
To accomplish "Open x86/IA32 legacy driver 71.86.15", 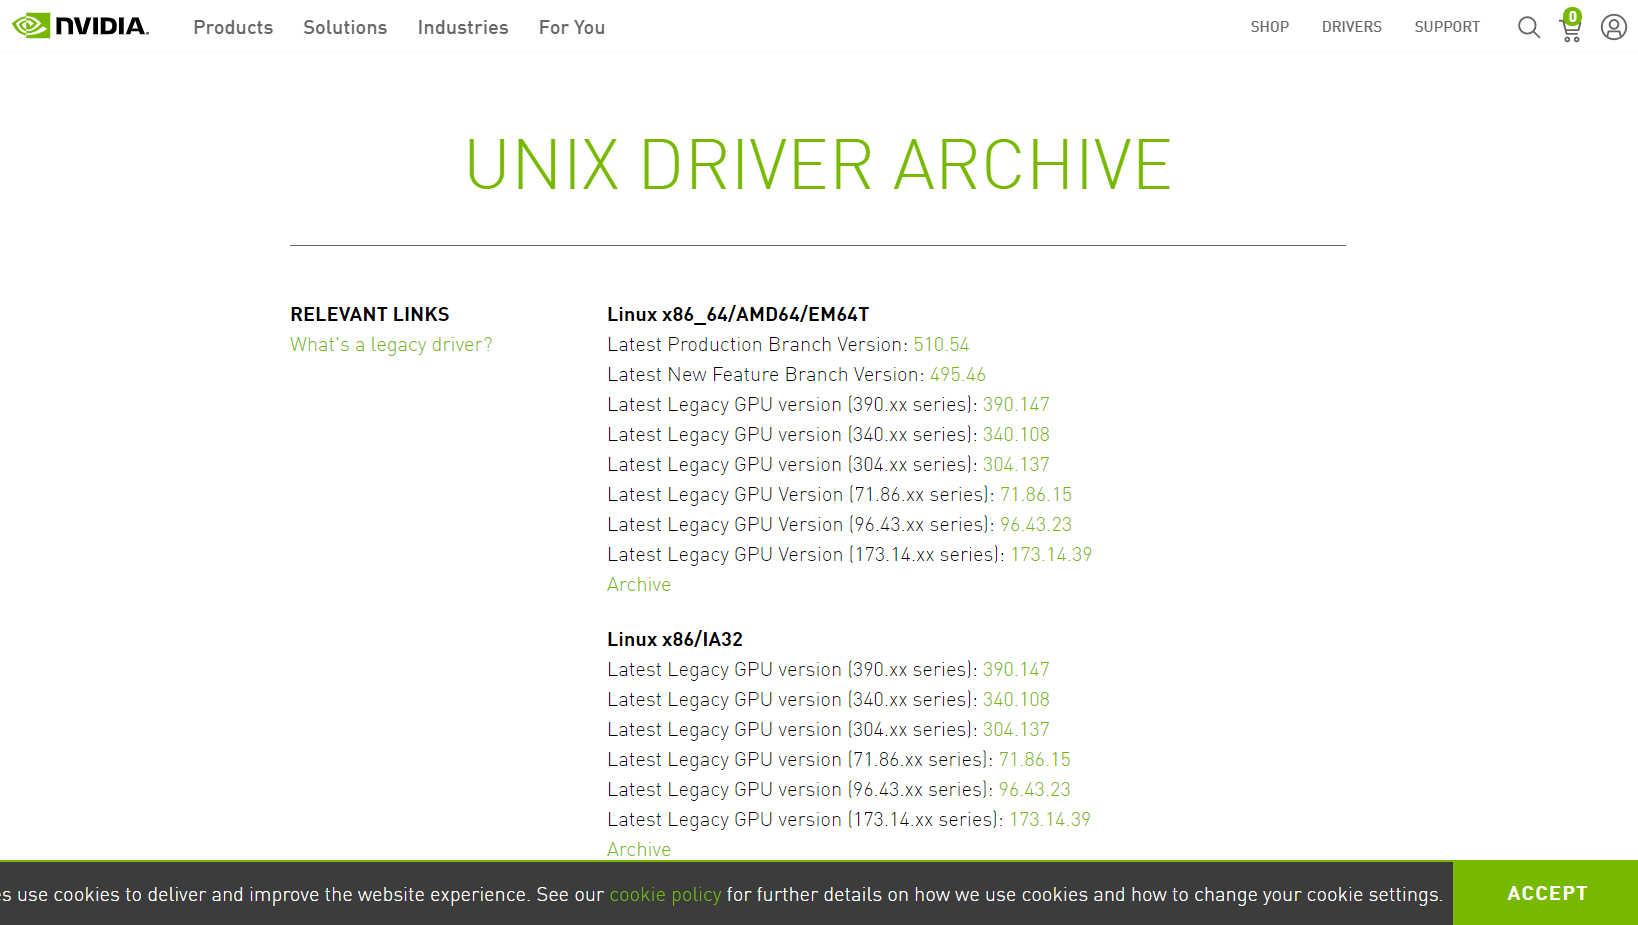I will (1035, 760).
